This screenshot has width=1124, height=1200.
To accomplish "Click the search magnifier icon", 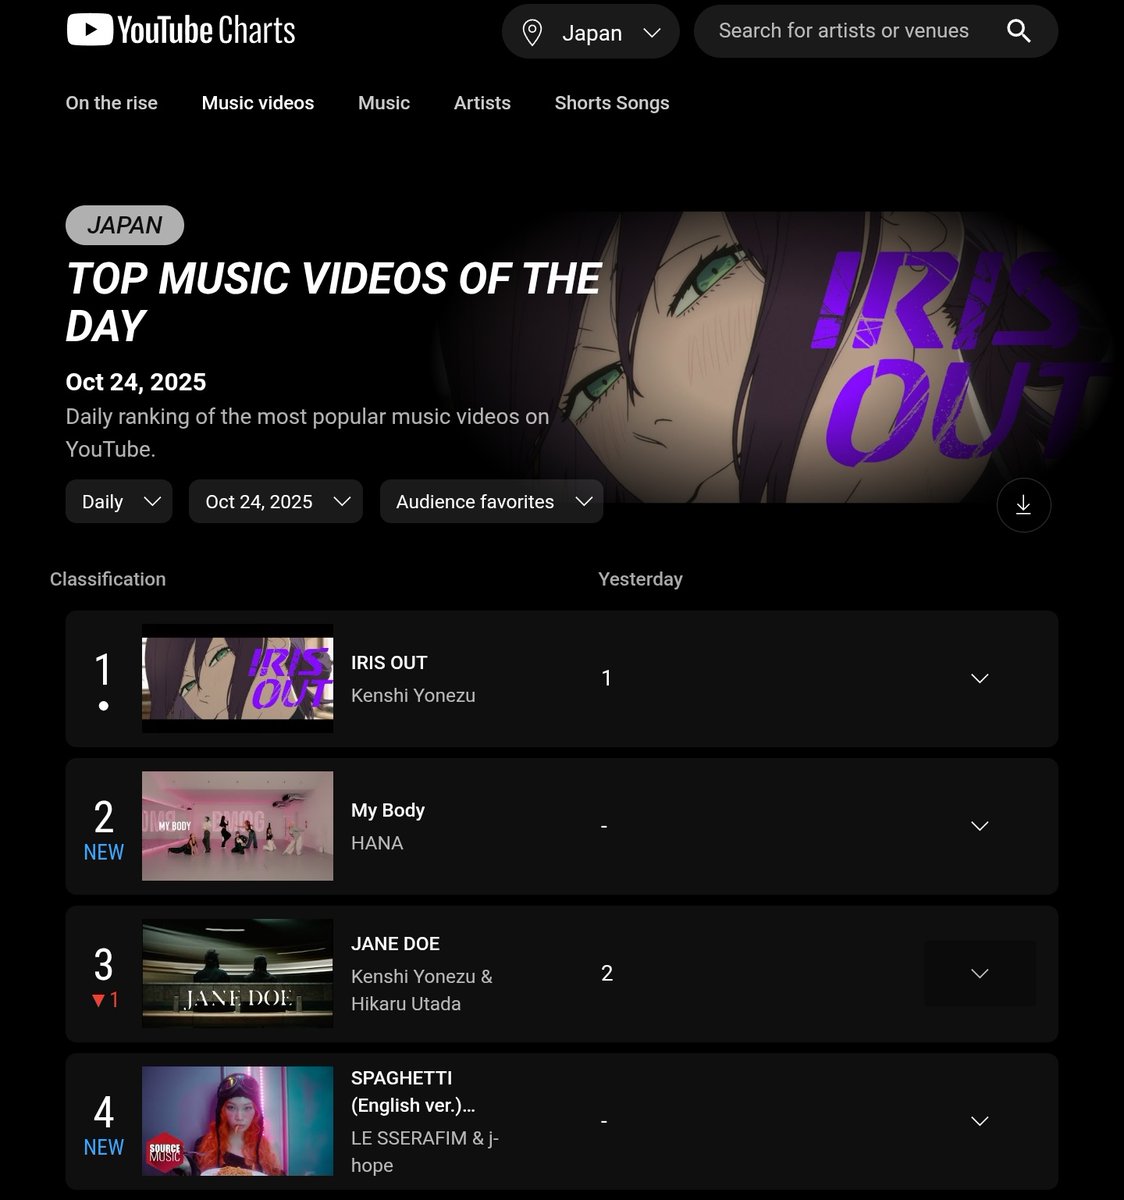I will 1018,31.
